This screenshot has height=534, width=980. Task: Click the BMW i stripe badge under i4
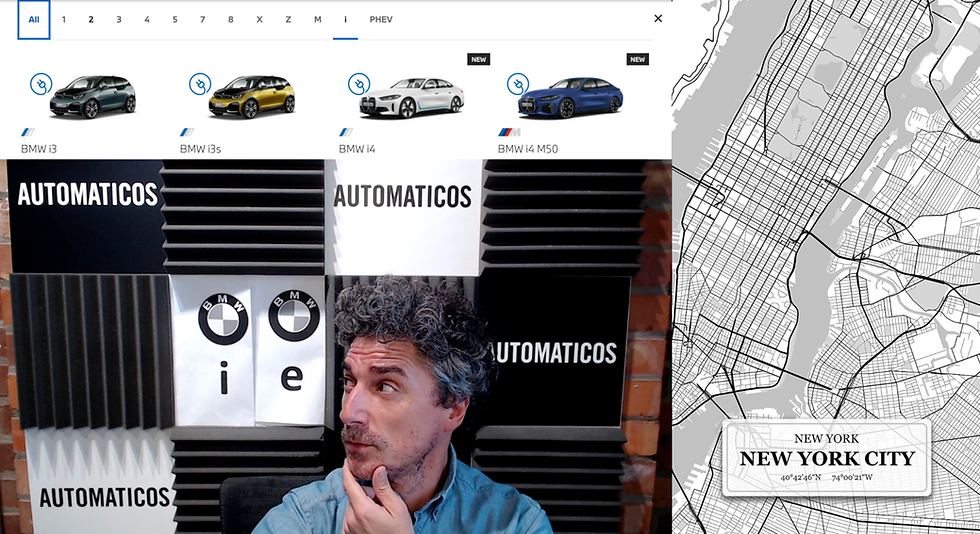tap(345, 132)
